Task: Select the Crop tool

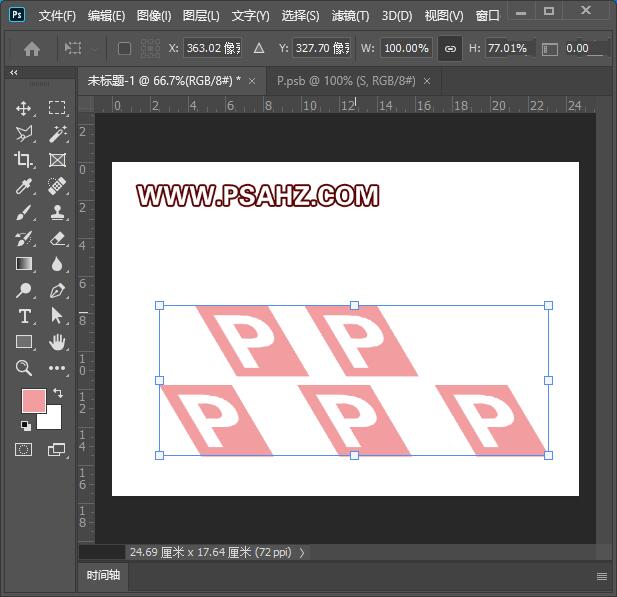Action: [x=23, y=160]
